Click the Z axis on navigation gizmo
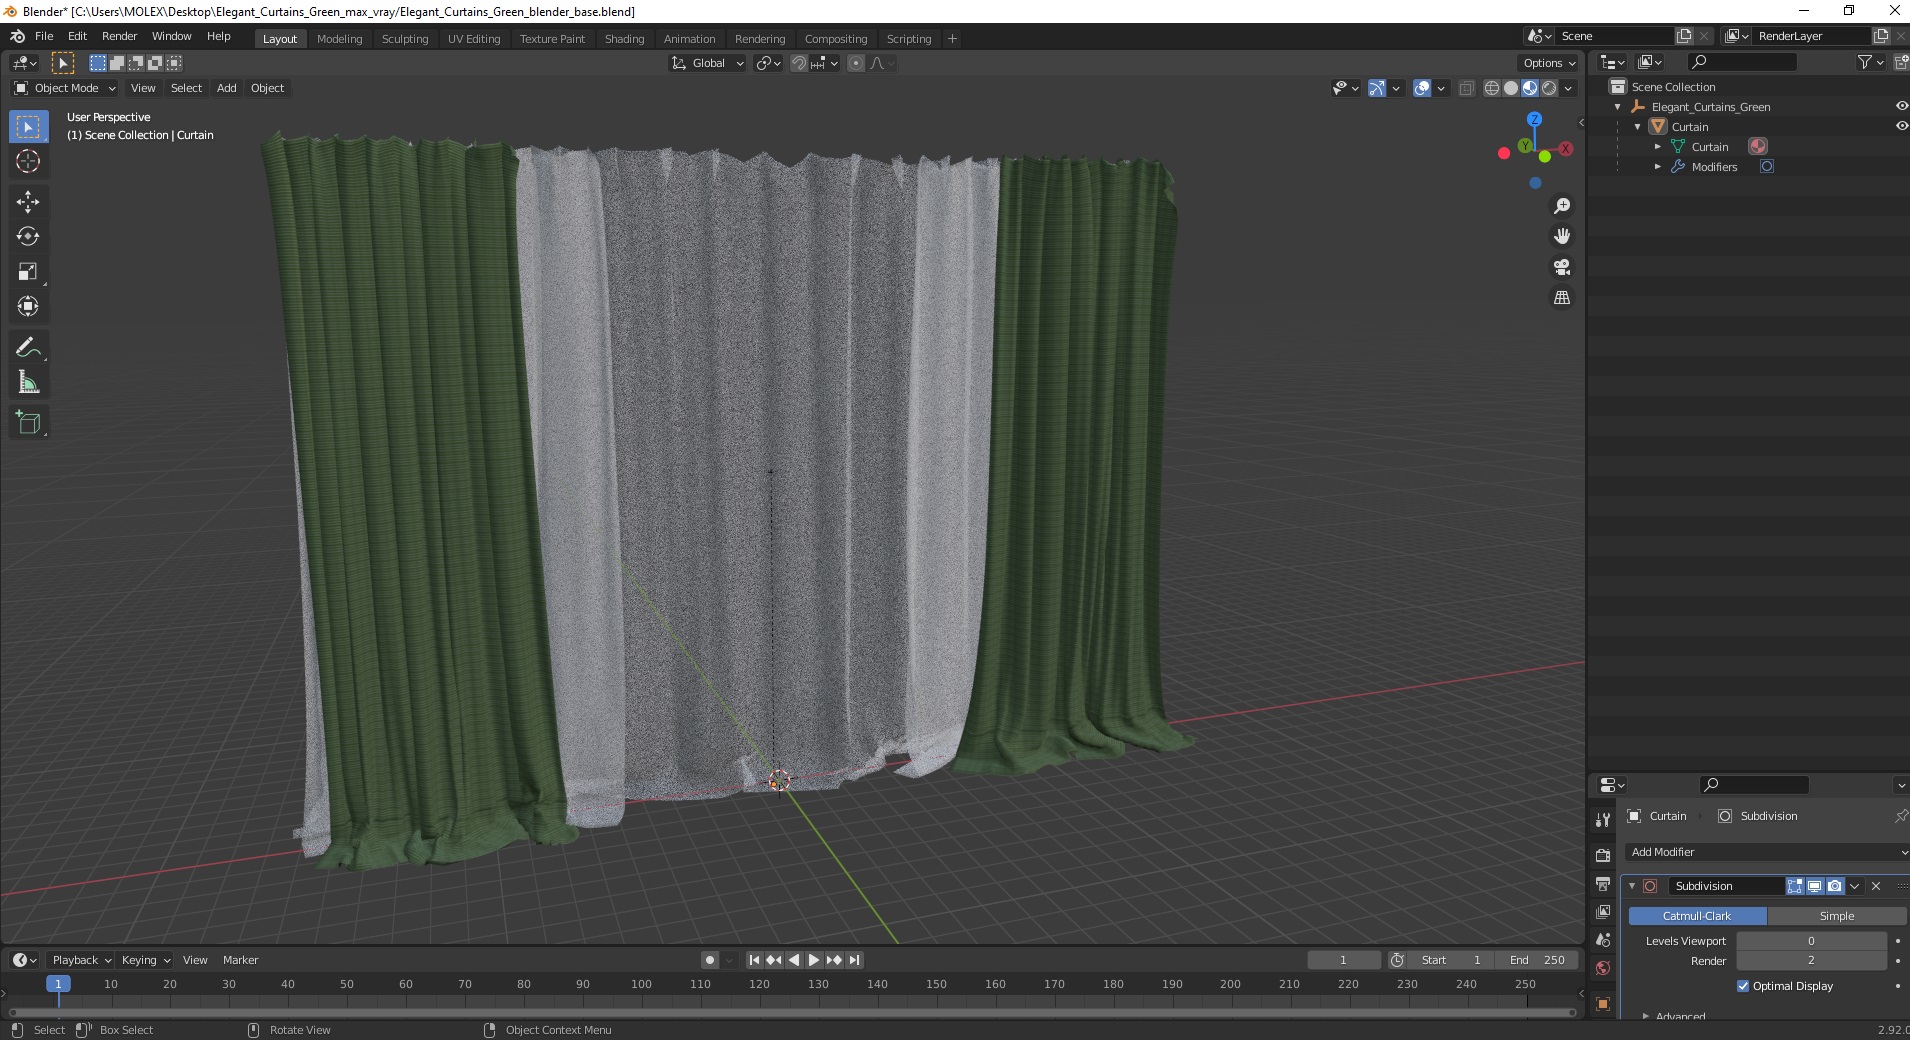The image size is (1910, 1040). click(1534, 119)
